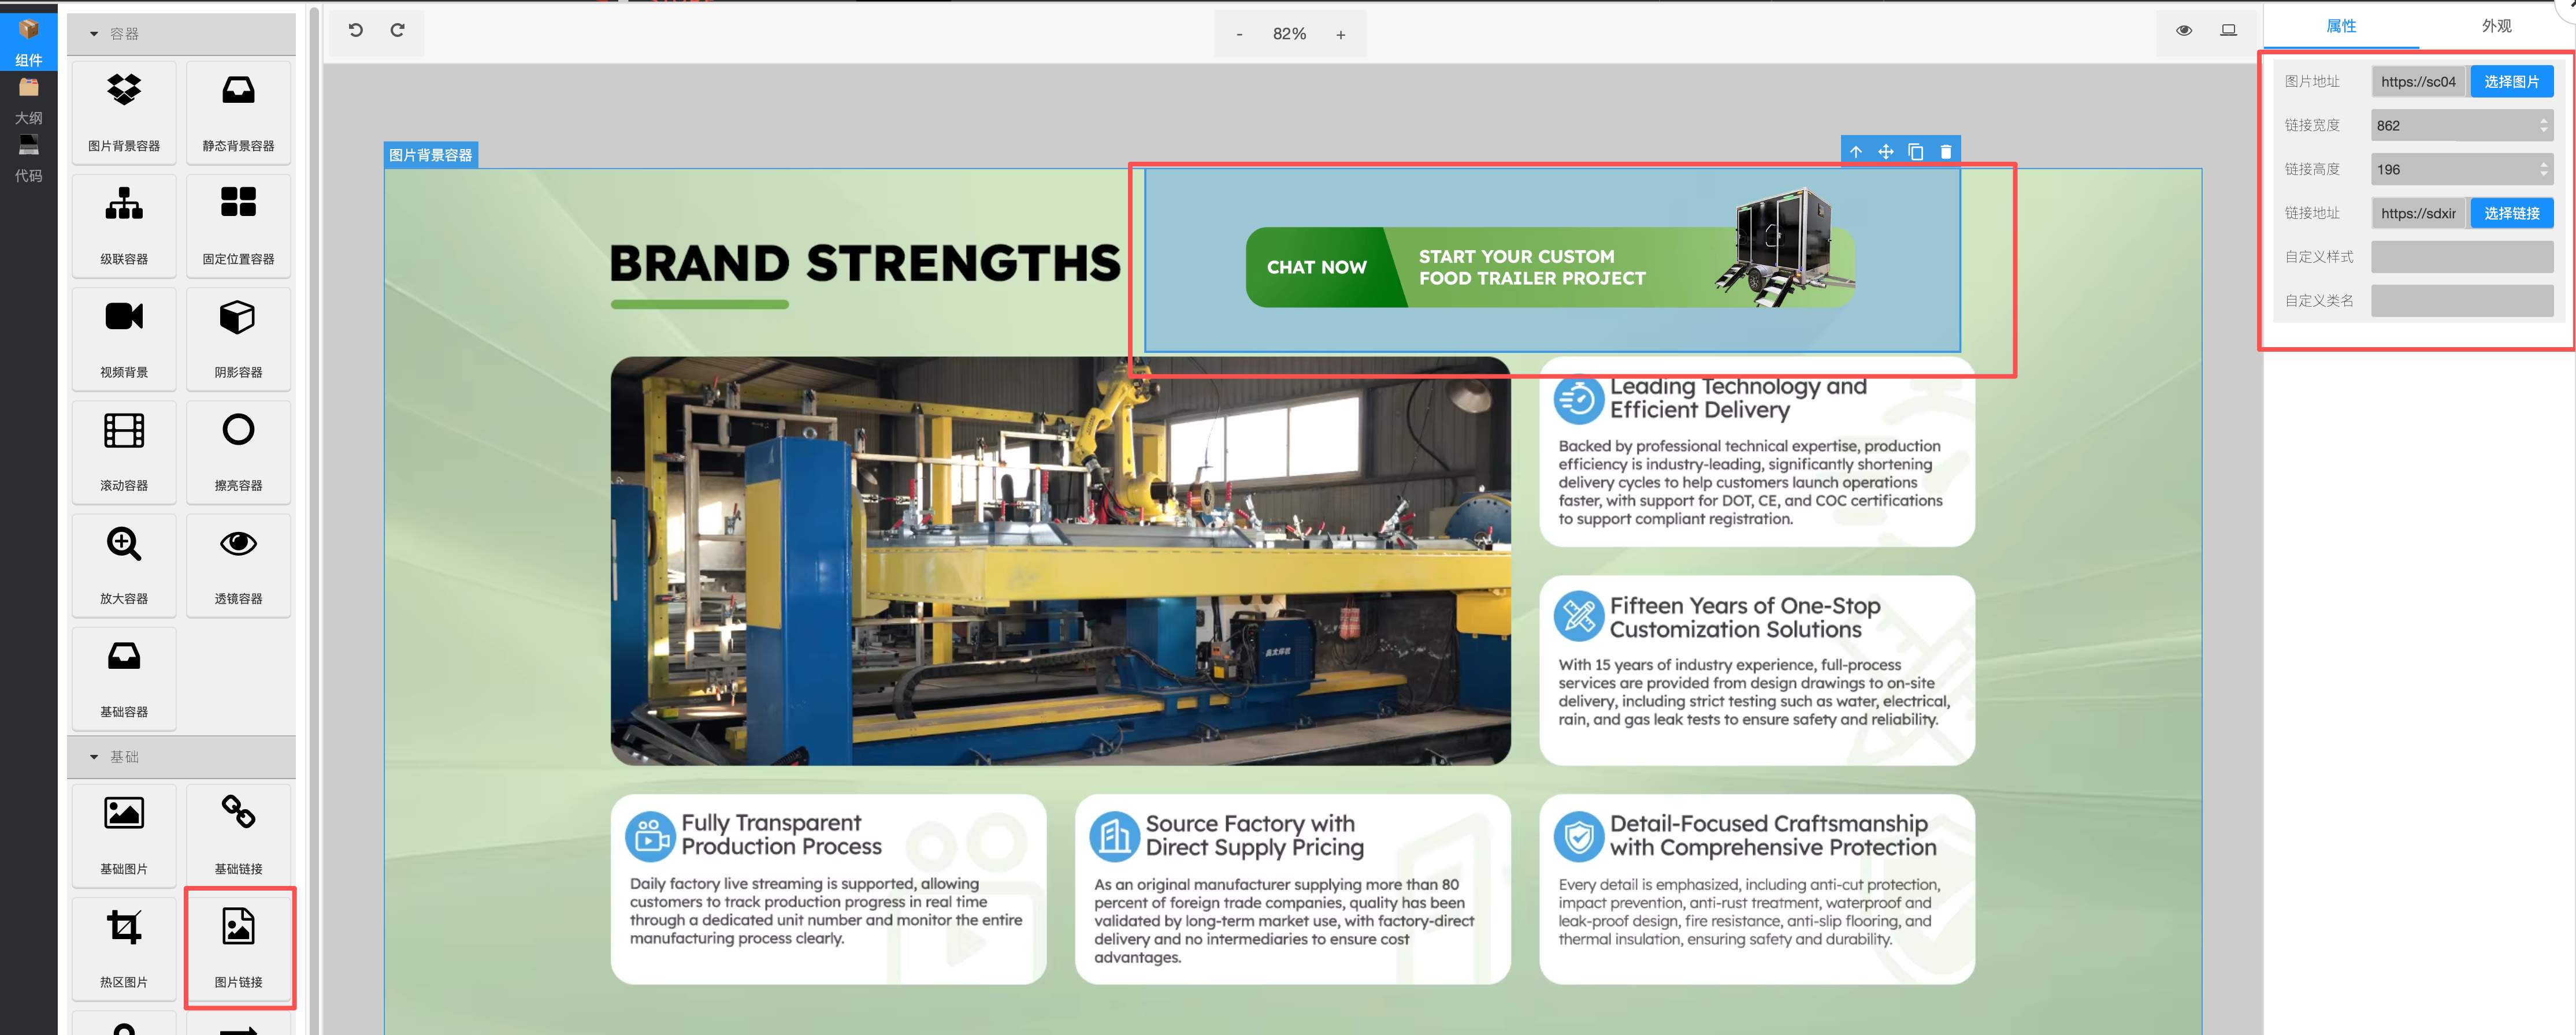The height and width of the screenshot is (1035, 2576).
Task: Switch device view with the laptop icon
Action: (2229, 31)
